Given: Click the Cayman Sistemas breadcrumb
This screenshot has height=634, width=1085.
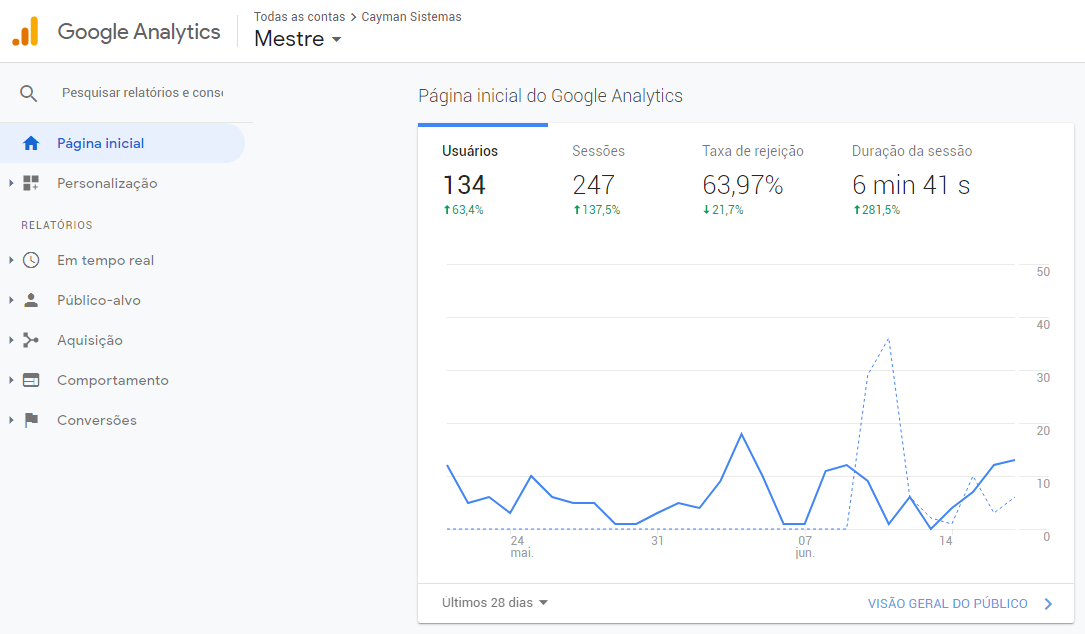Looking at the screenshot, I should [x=411, y=17].
